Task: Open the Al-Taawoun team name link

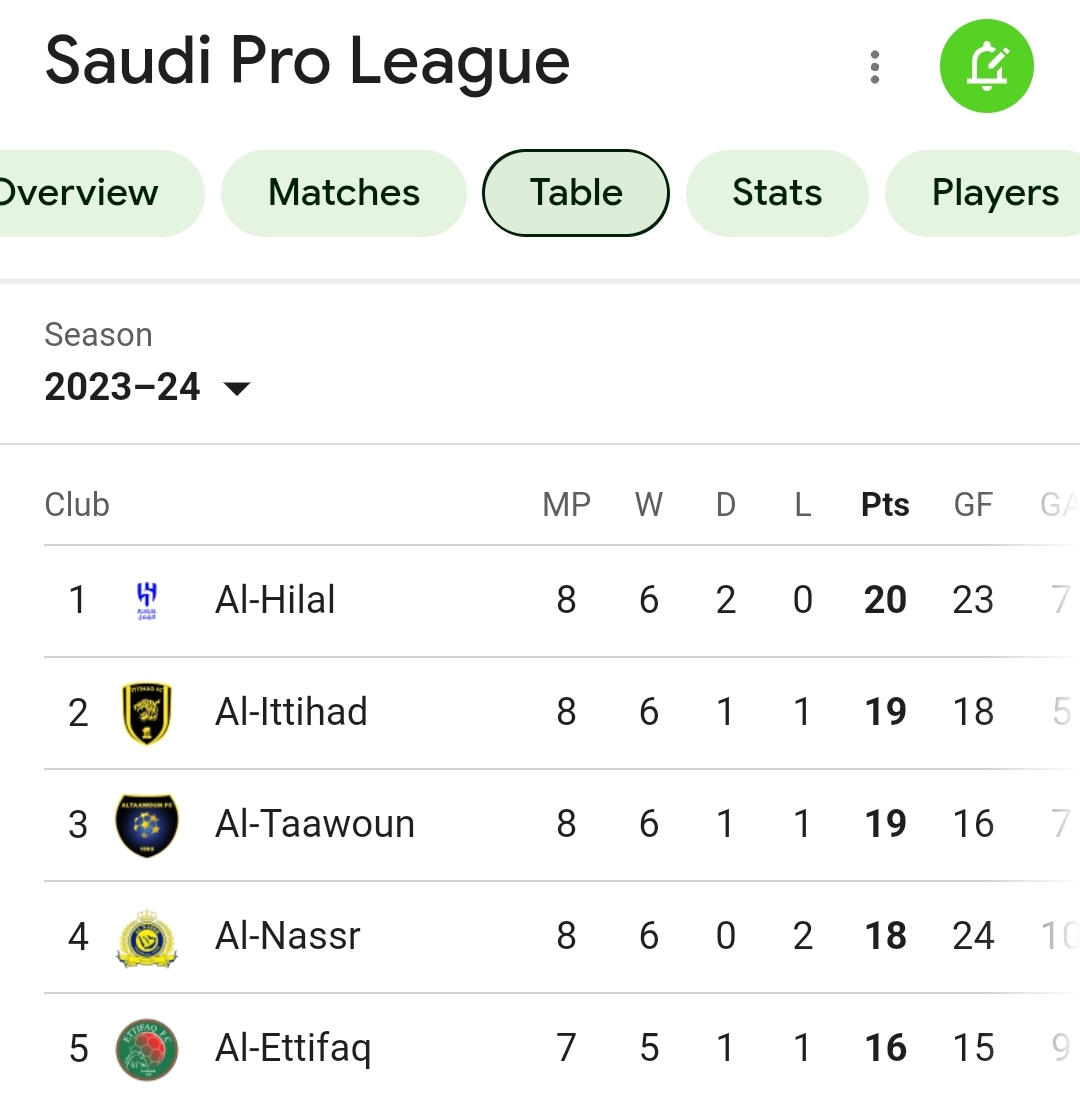Action: tap(315, 824)
